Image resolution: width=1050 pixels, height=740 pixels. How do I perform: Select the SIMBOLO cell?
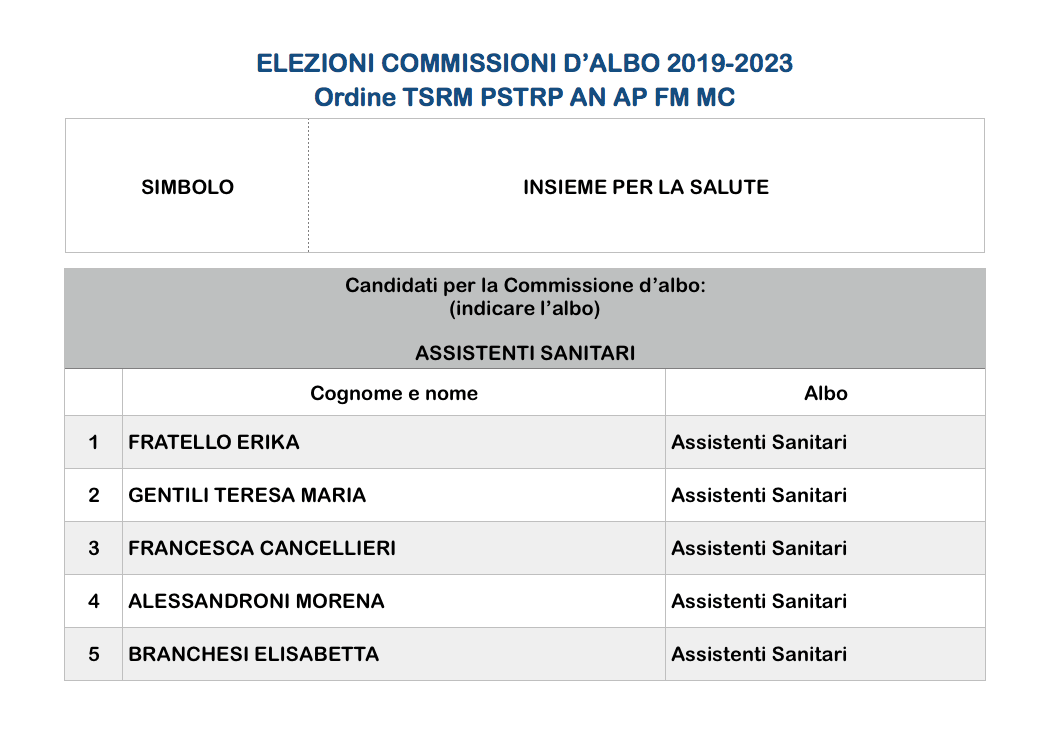coord(188,186)
